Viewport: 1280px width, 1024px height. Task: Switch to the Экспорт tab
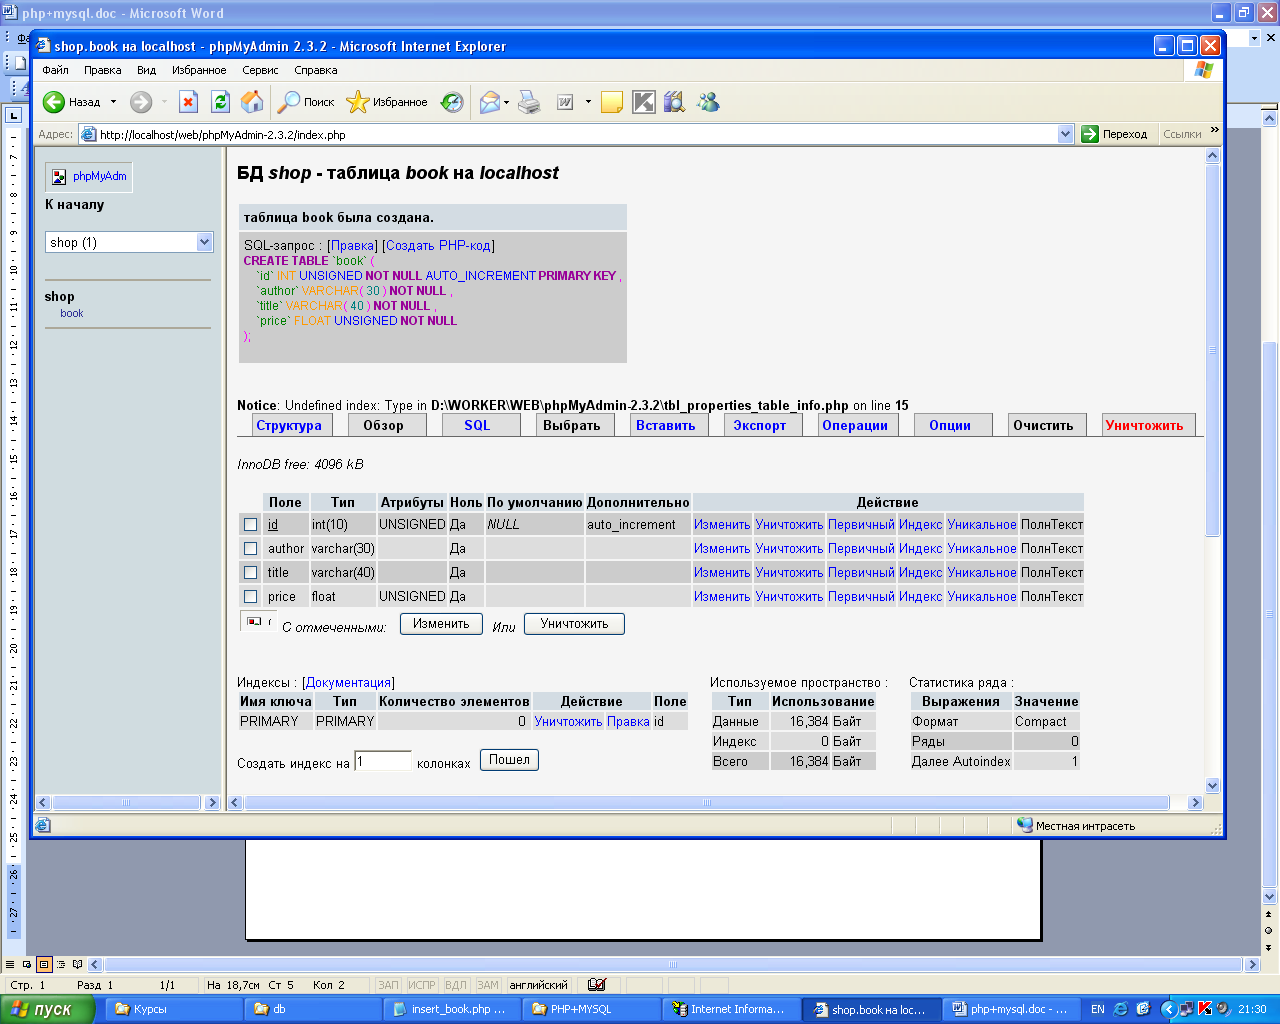coord(759,425)
